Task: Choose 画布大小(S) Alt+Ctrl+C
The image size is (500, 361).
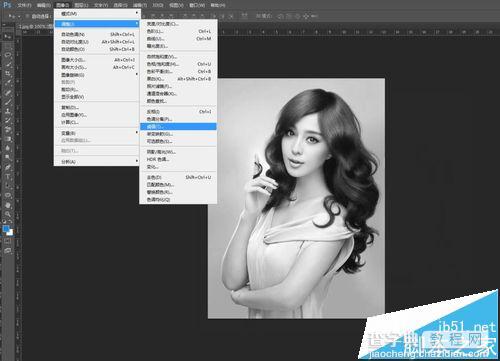Action: pyautogui.click(x=97, y=67)
